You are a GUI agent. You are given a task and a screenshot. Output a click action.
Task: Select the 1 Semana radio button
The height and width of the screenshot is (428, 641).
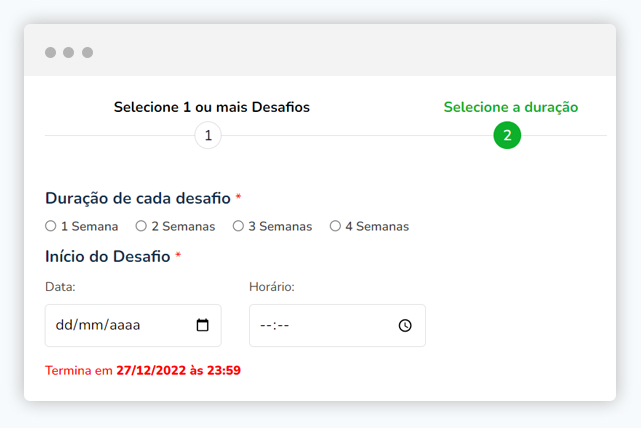[x=51, y=226]
